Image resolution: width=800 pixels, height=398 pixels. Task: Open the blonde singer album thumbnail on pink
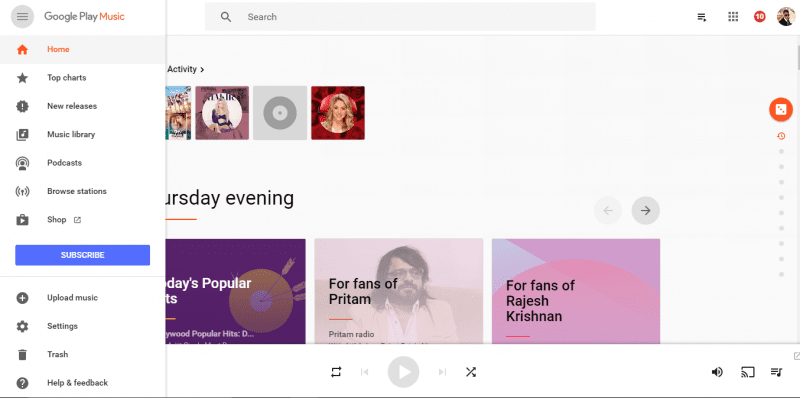[x=222, y=113]
